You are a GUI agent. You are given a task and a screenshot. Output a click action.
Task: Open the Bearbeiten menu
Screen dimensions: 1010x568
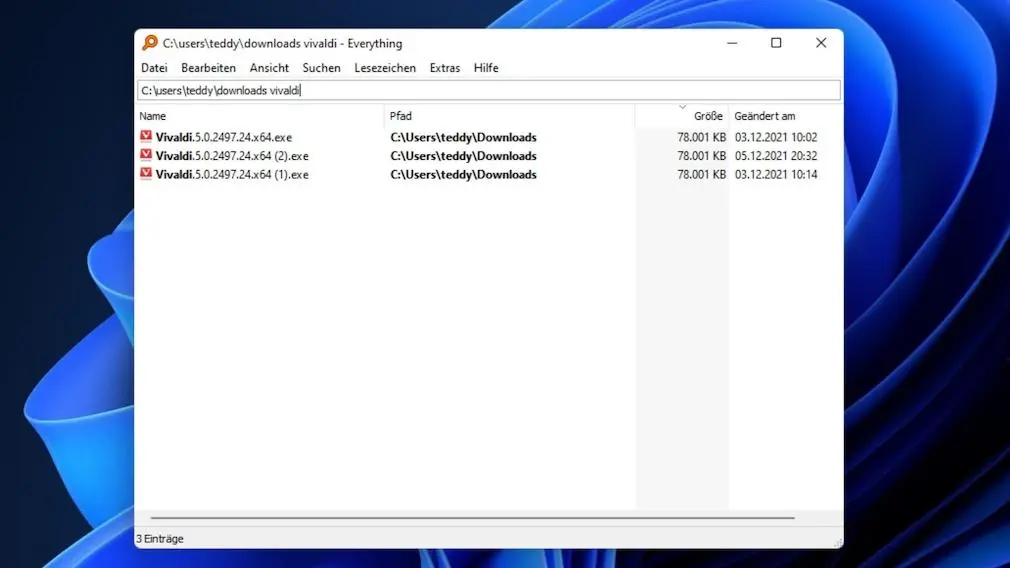click(x=208, y=68)
